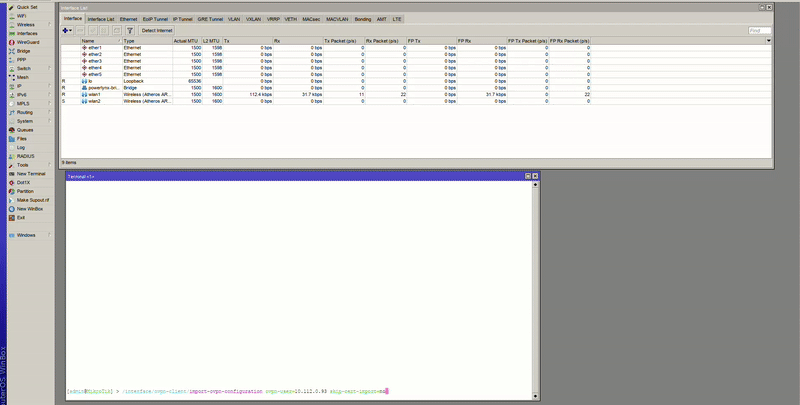This screenshot has width=800, height=405.
Task: Switch to the GRE Tunnel tab
Action: pyautogui.click(x=210, y=19)
